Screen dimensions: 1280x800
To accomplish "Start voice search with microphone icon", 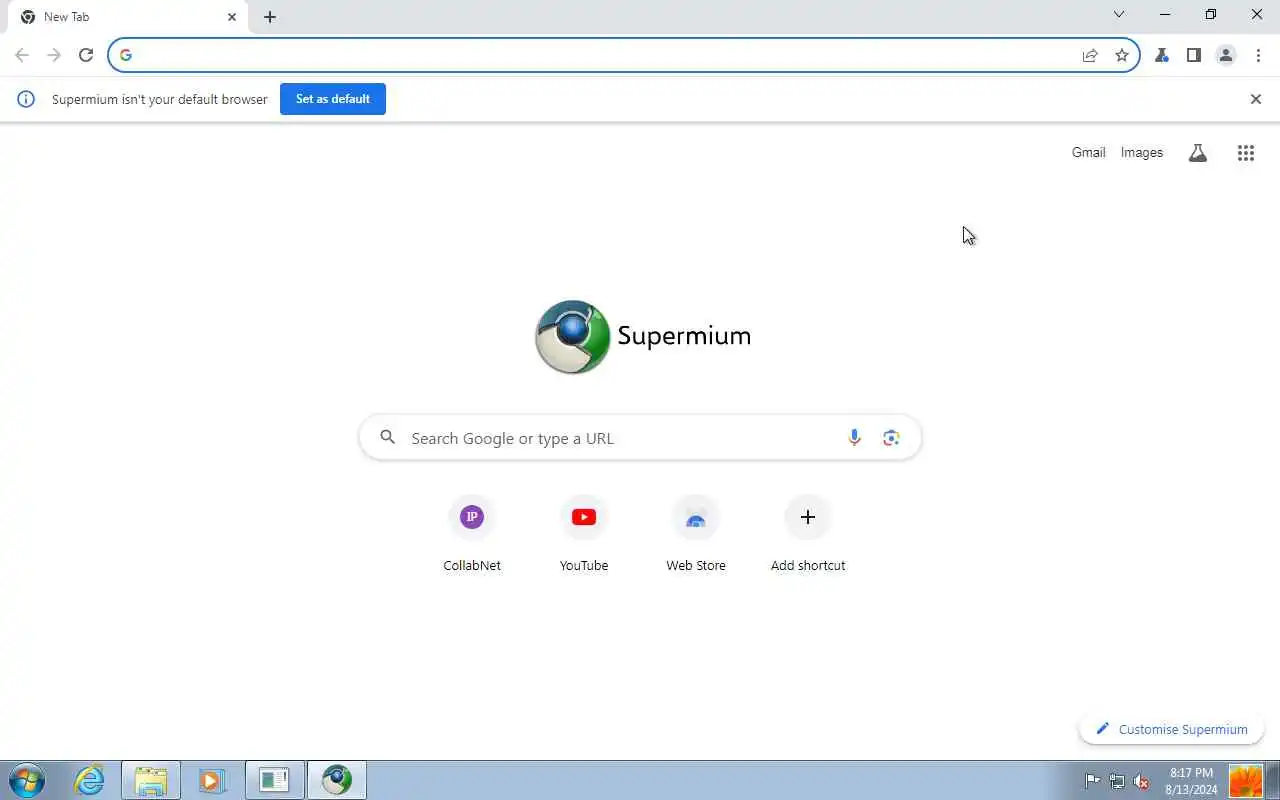I will click(854, 438).
